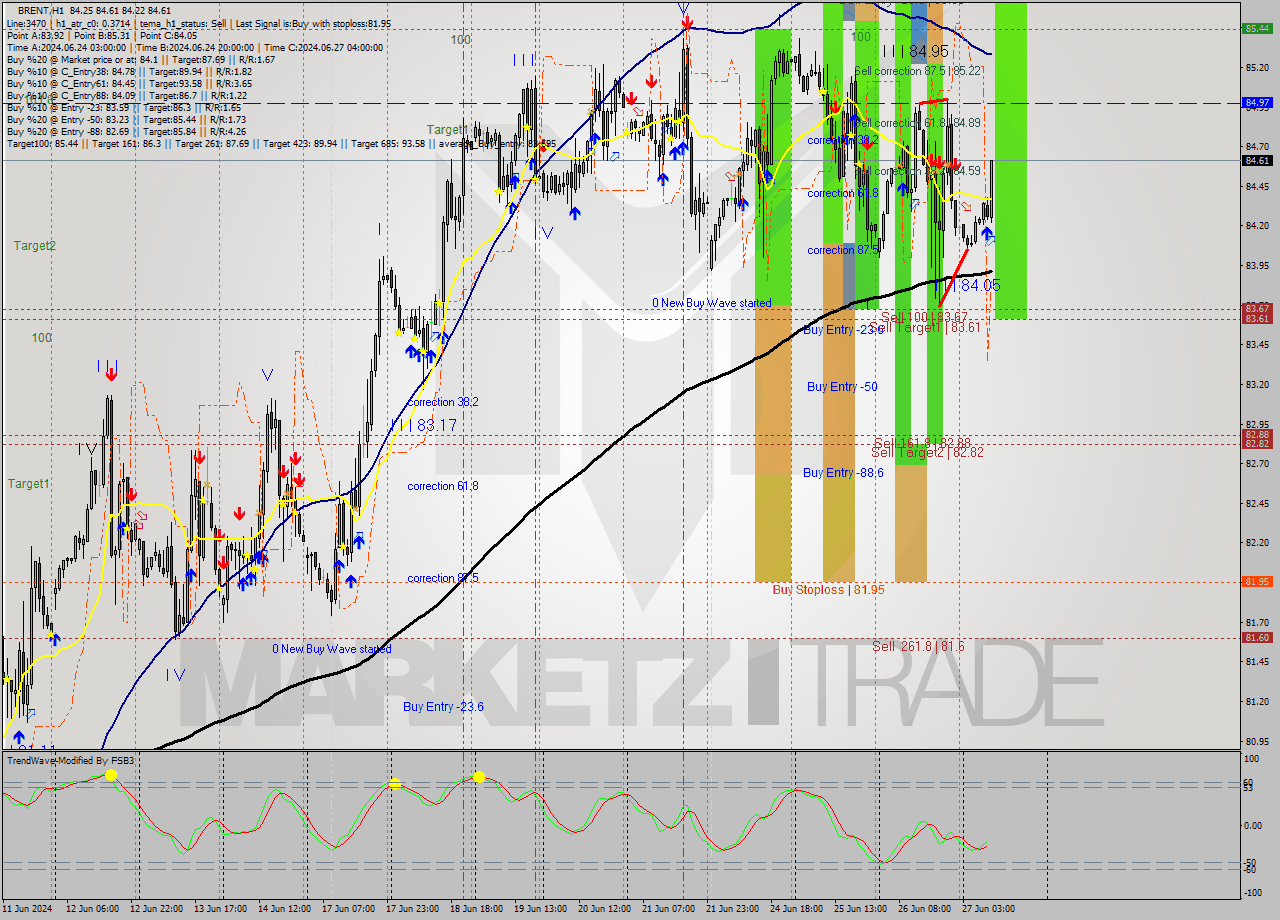This screenshot has width=1280, height=920.
Task: Click the '17 Jun 23:00' time label
Action: click(412, 908)
